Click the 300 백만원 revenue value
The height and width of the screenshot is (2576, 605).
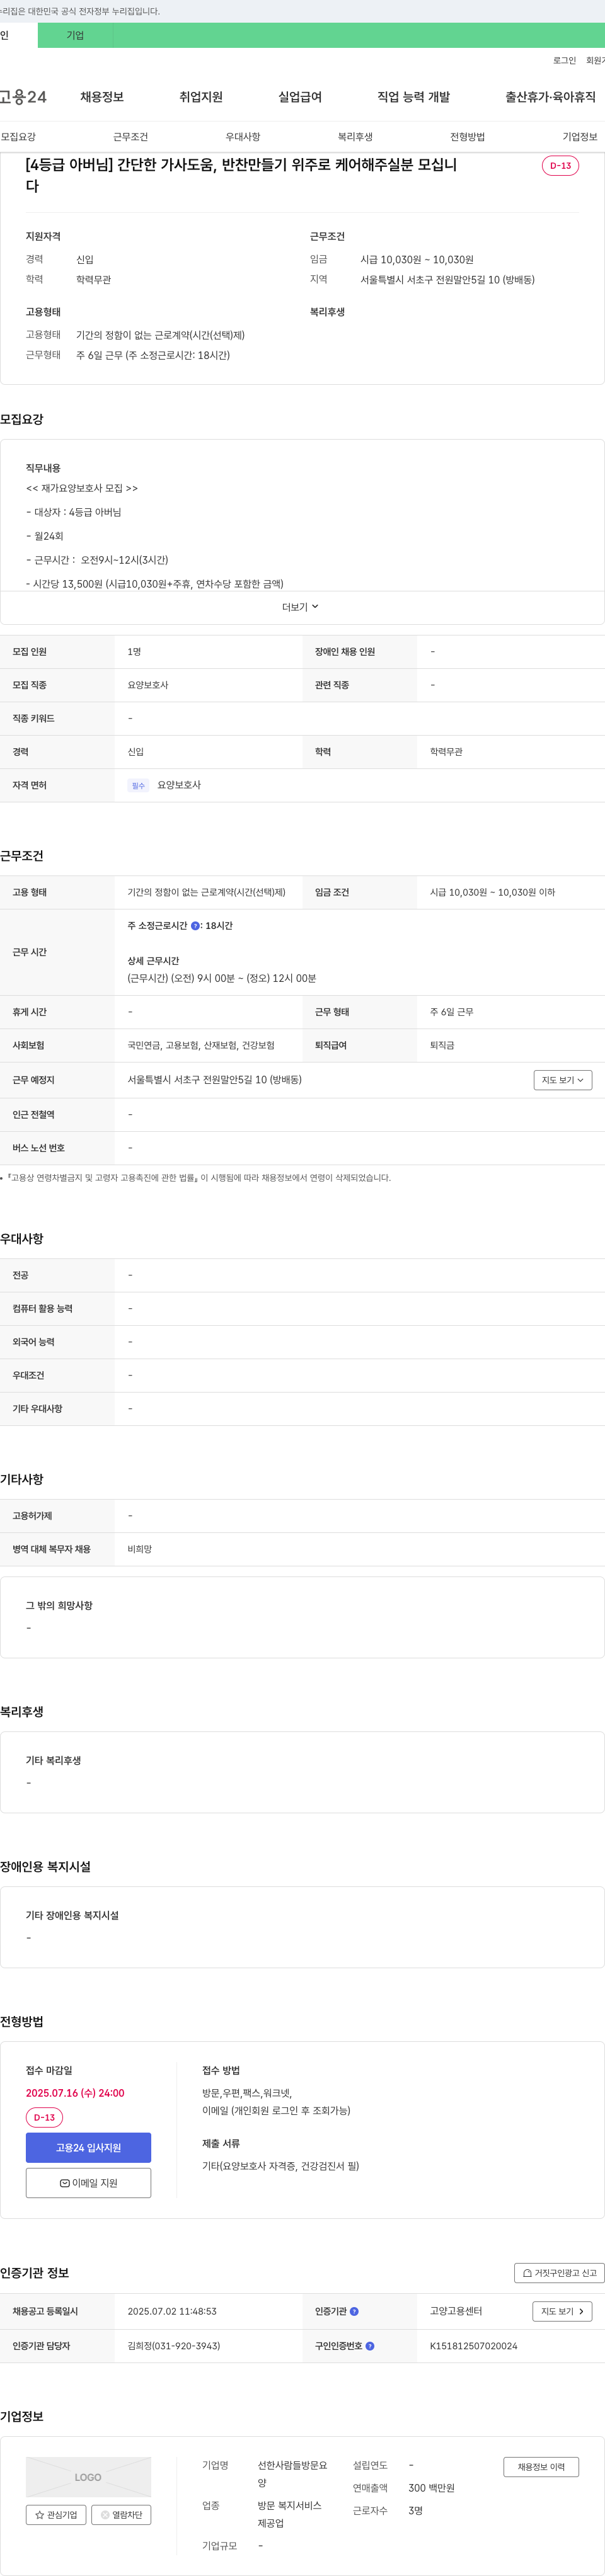[x=431, y=2488]
